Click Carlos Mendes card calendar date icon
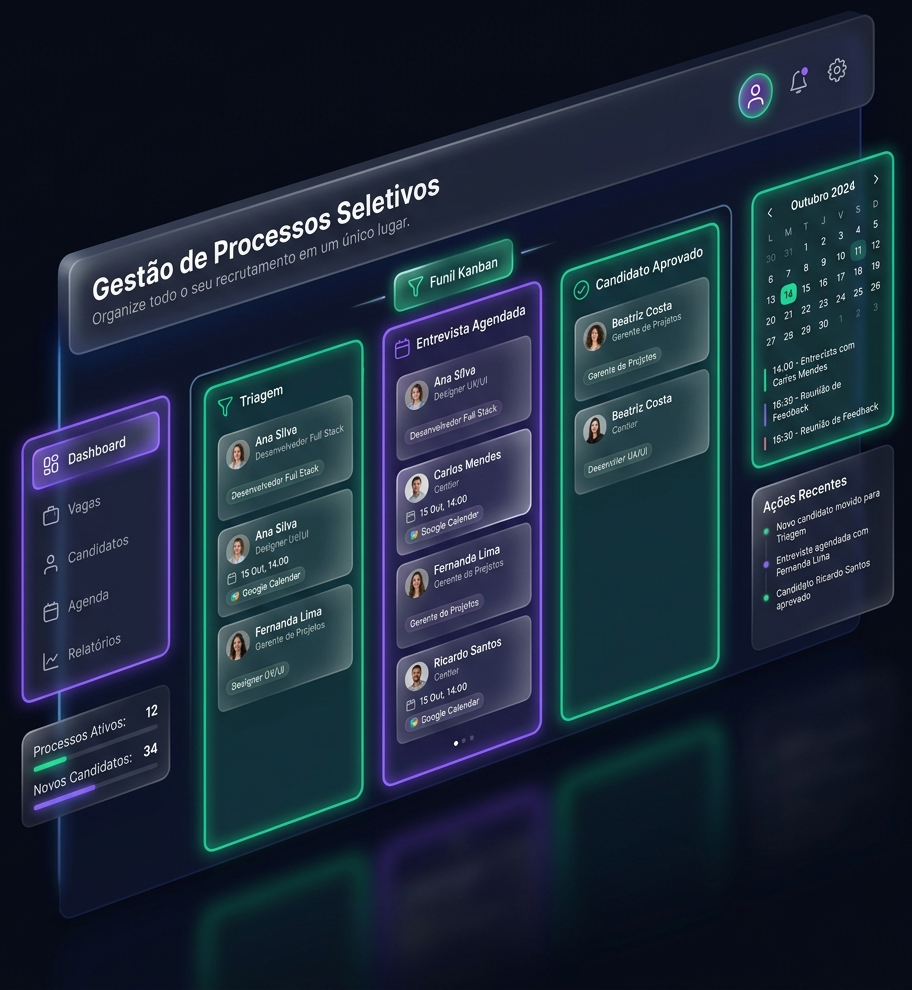Image resolution: width=912 pixels, height=990 pixels. click(x=411, y=516)
